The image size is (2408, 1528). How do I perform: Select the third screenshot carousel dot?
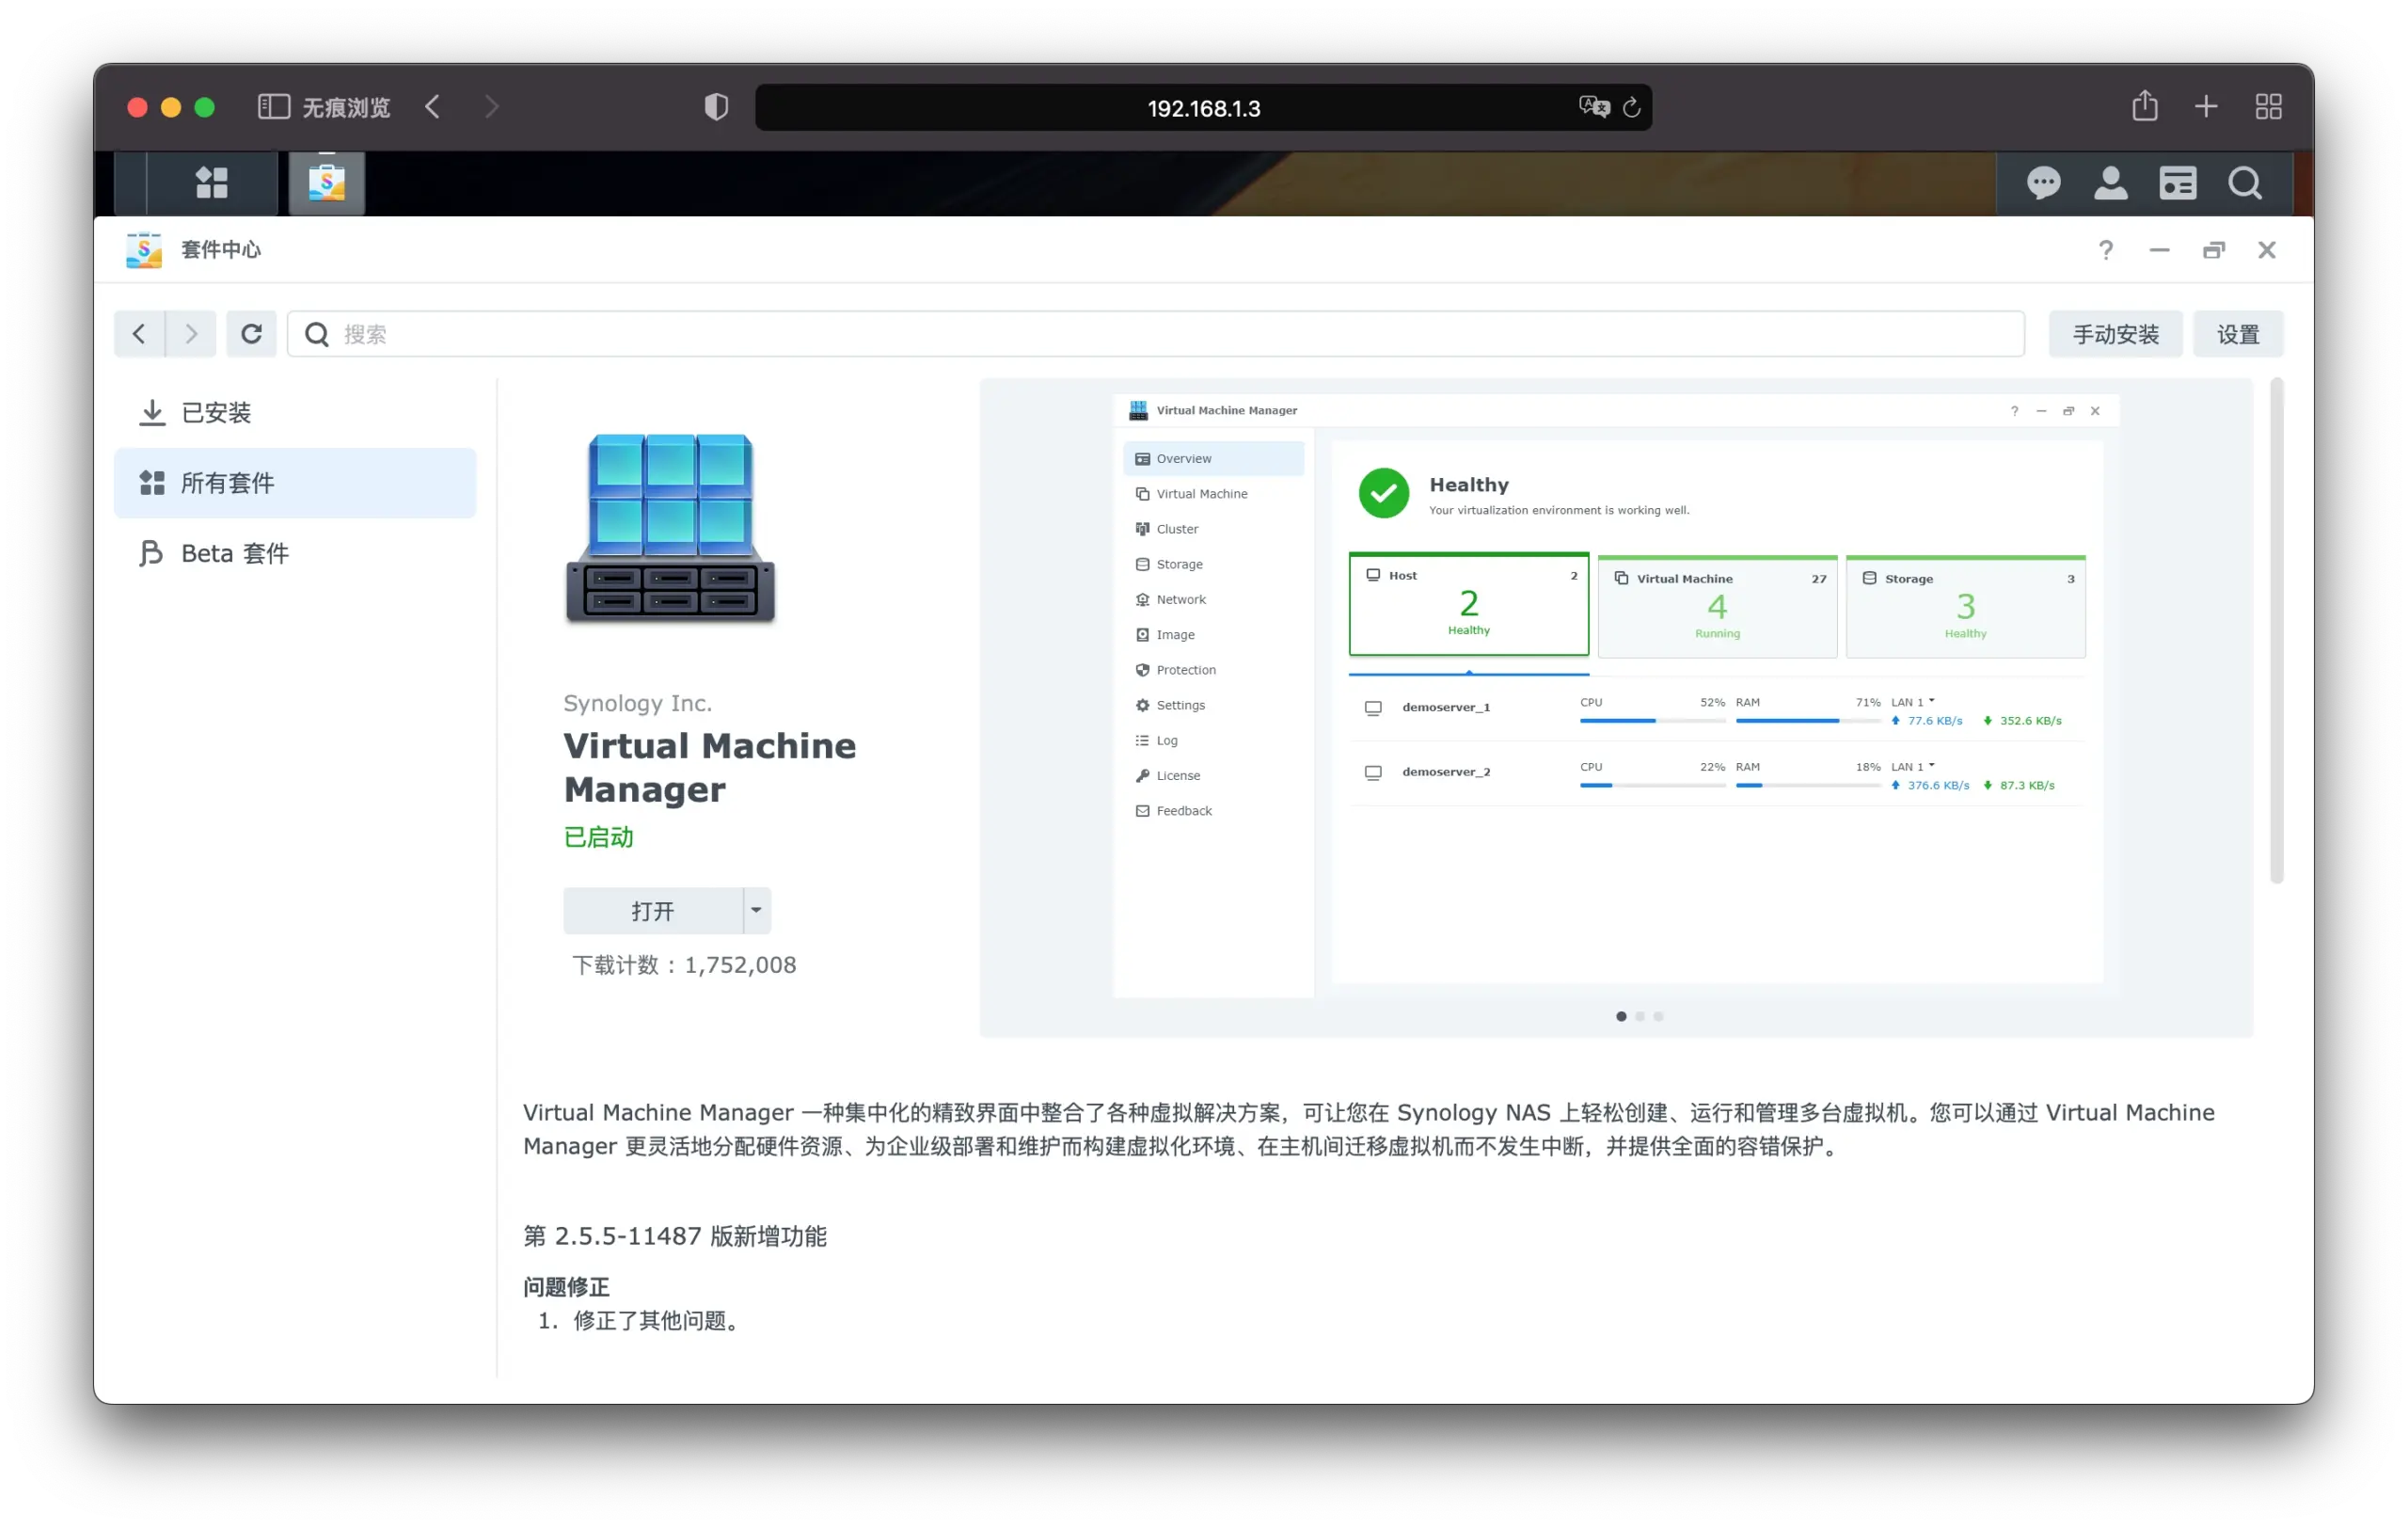tap(1659, 1017)
